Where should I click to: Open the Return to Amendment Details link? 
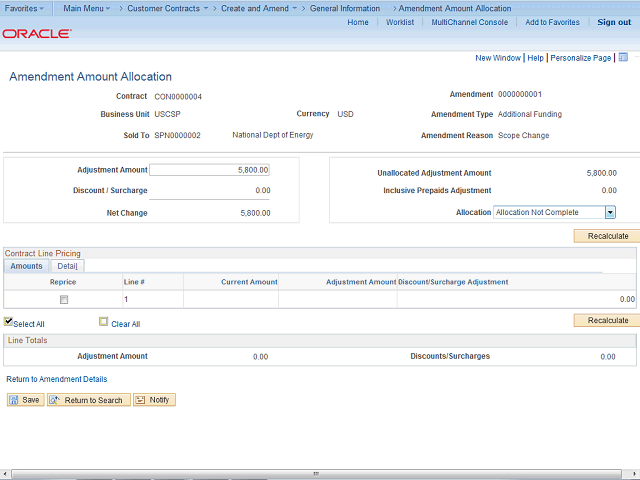tap(56, 379)
